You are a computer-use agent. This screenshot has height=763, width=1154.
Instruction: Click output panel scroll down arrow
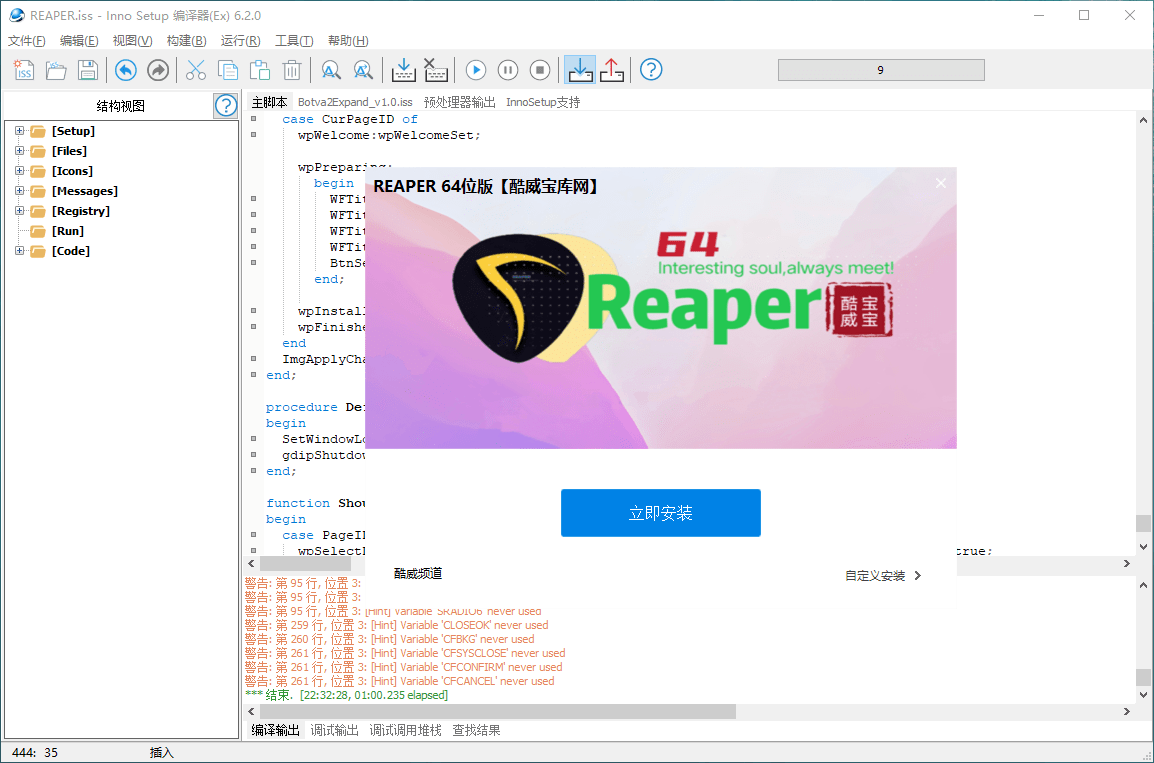(x=1143, y=695)
